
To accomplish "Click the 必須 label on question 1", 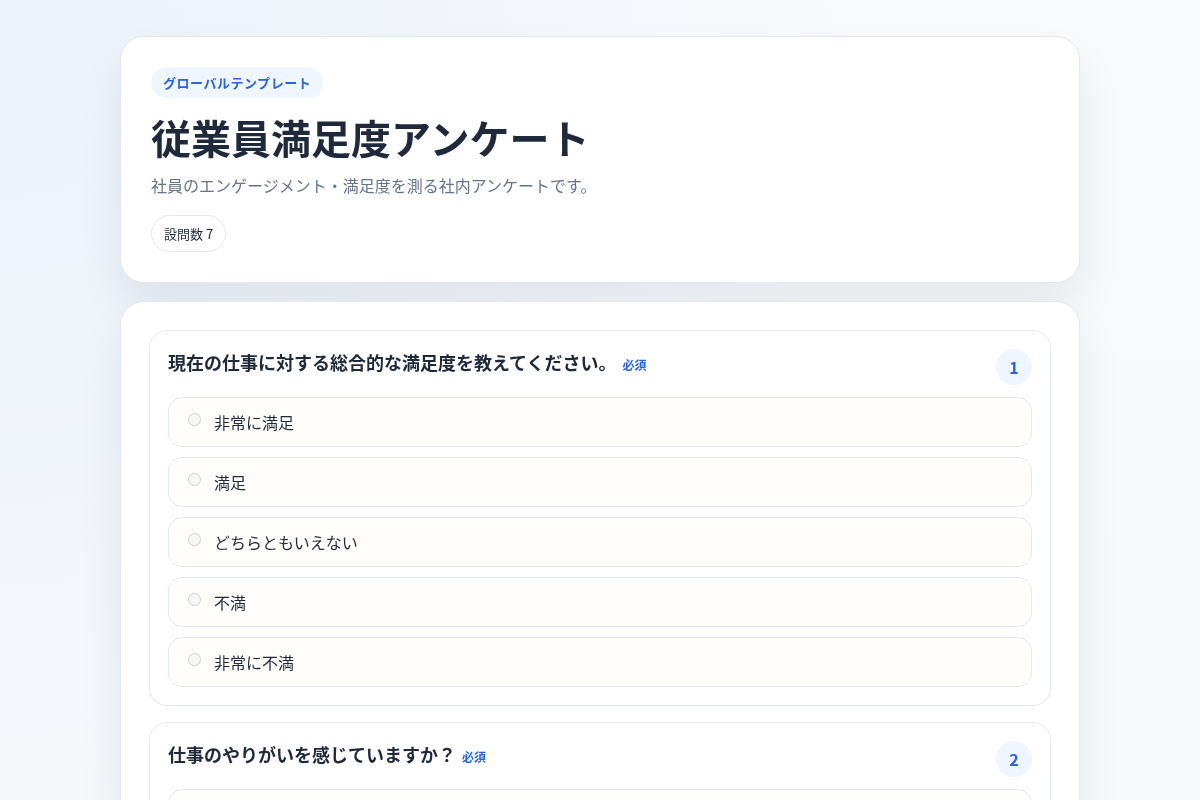I will pyautogui.click(x=634, y=366).
